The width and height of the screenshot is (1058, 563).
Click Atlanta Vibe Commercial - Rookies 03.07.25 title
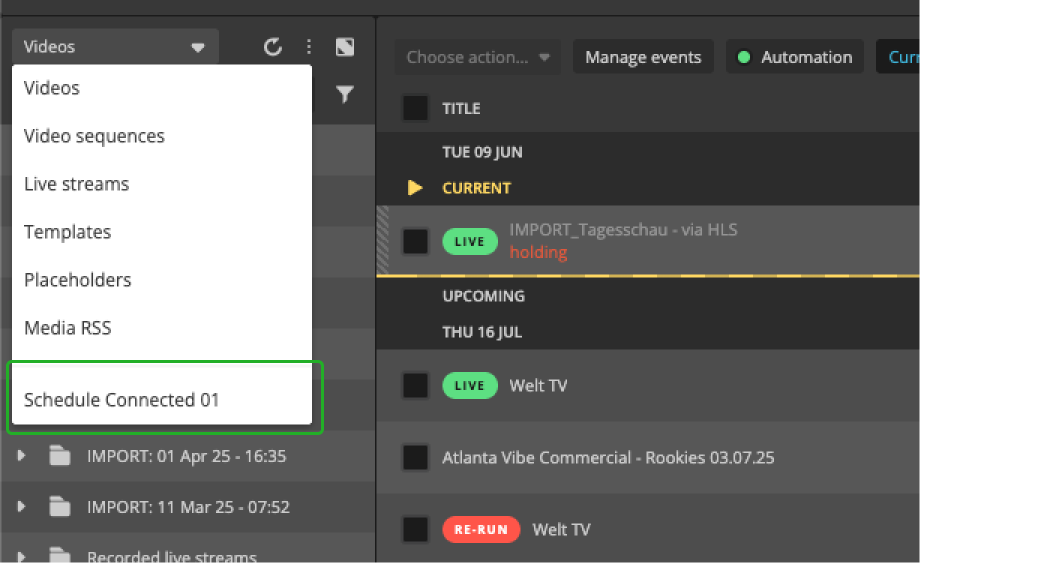608,458
